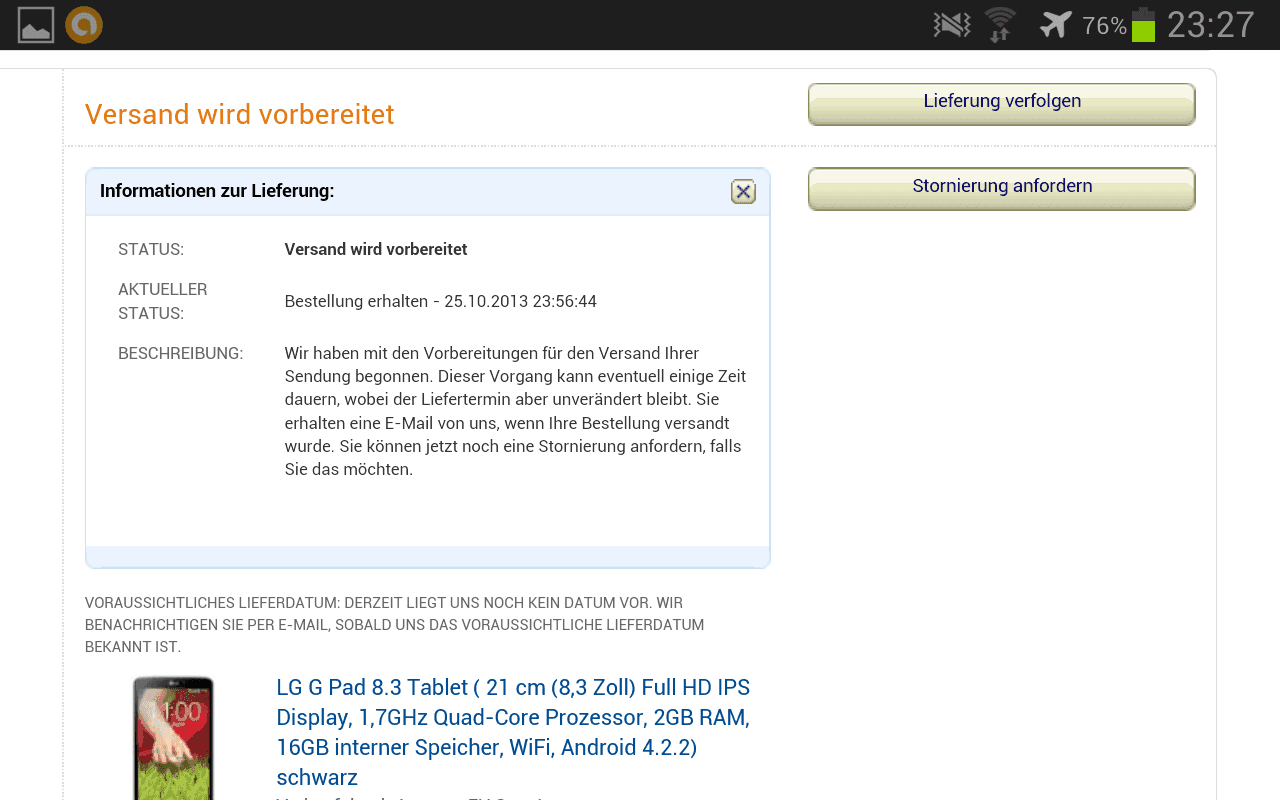Tap the BESCHREIBUNG: label
The image size is (1280, 800).
(x=181, y=353)
